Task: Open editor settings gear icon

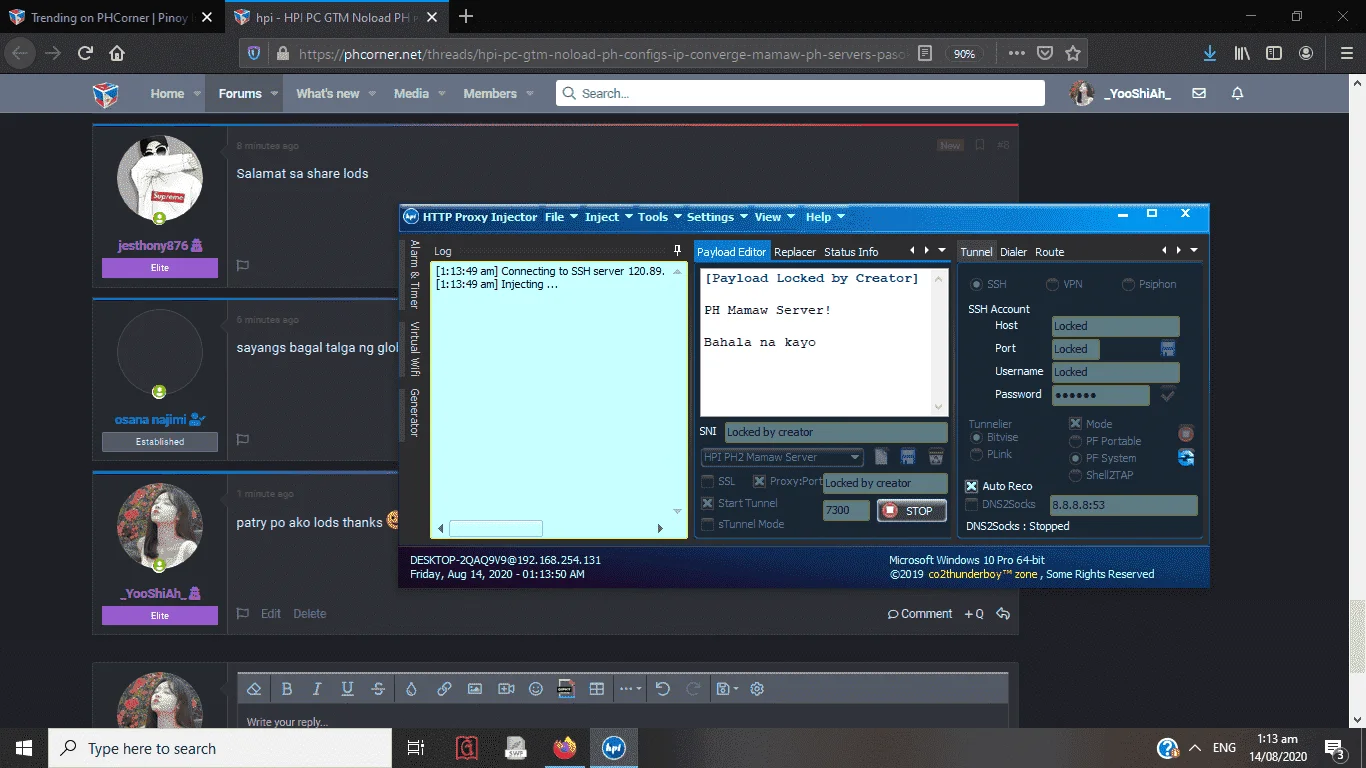Action: click(757, 688)
